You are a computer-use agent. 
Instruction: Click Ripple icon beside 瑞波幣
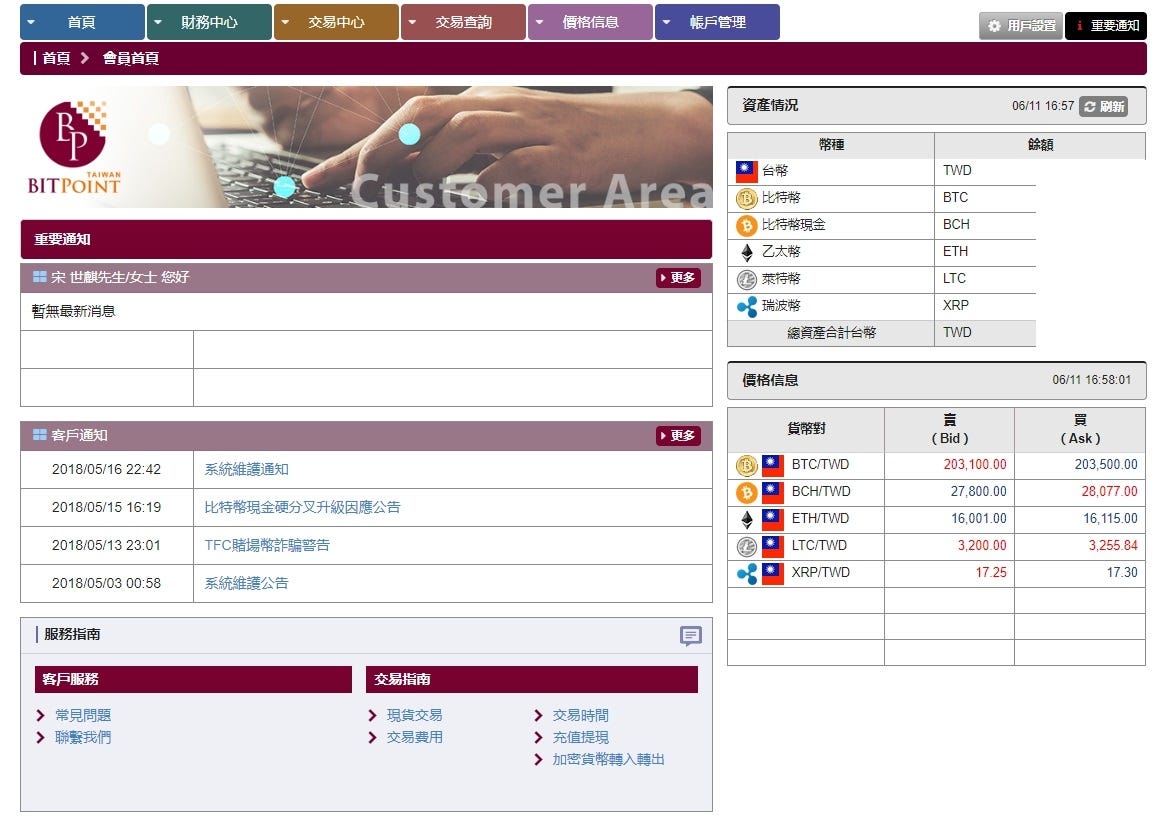pos(747,306)
